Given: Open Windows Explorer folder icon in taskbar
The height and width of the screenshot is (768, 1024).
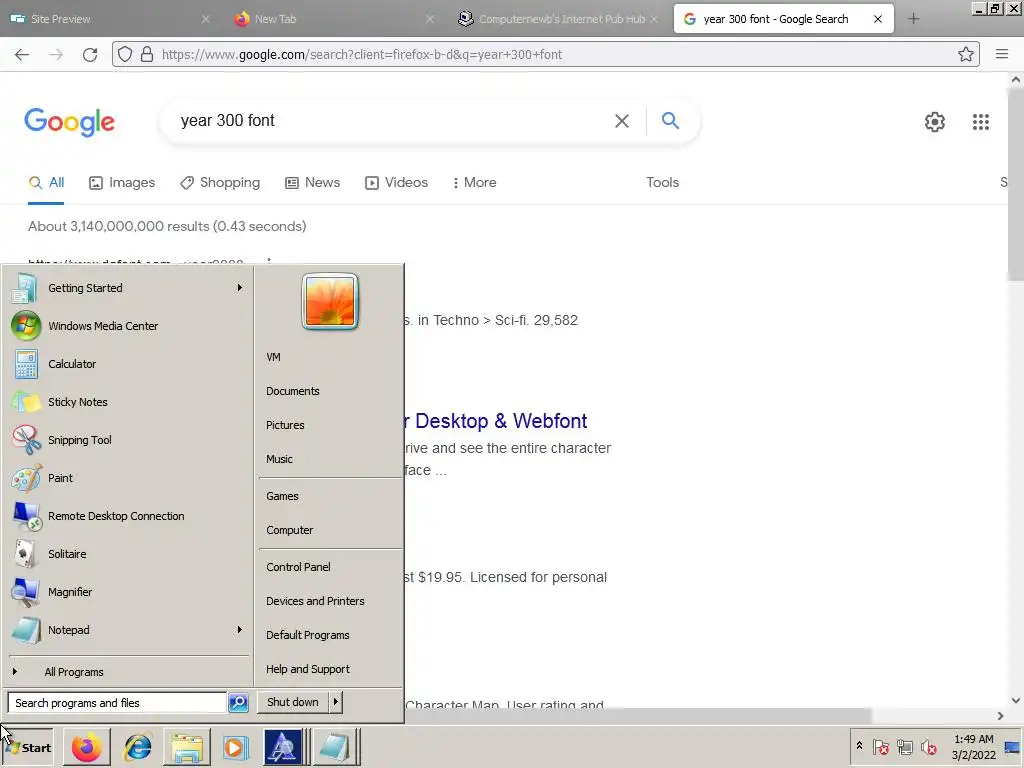Looking at the screenshot, I should point(187,747).
